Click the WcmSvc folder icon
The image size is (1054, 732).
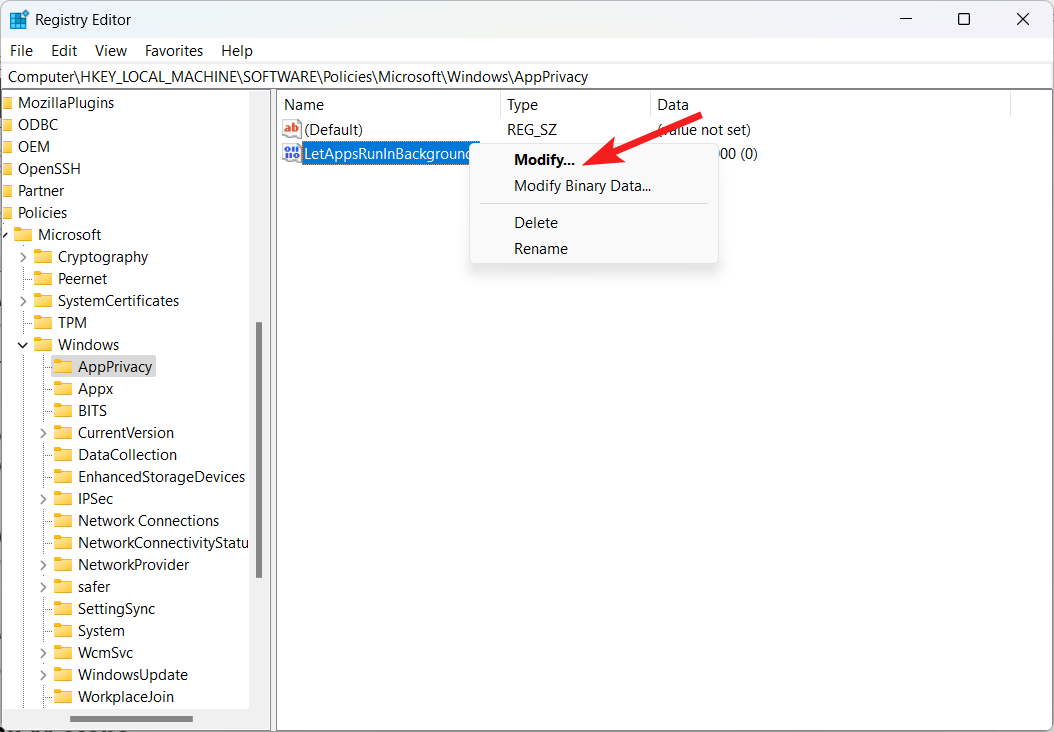63,653
